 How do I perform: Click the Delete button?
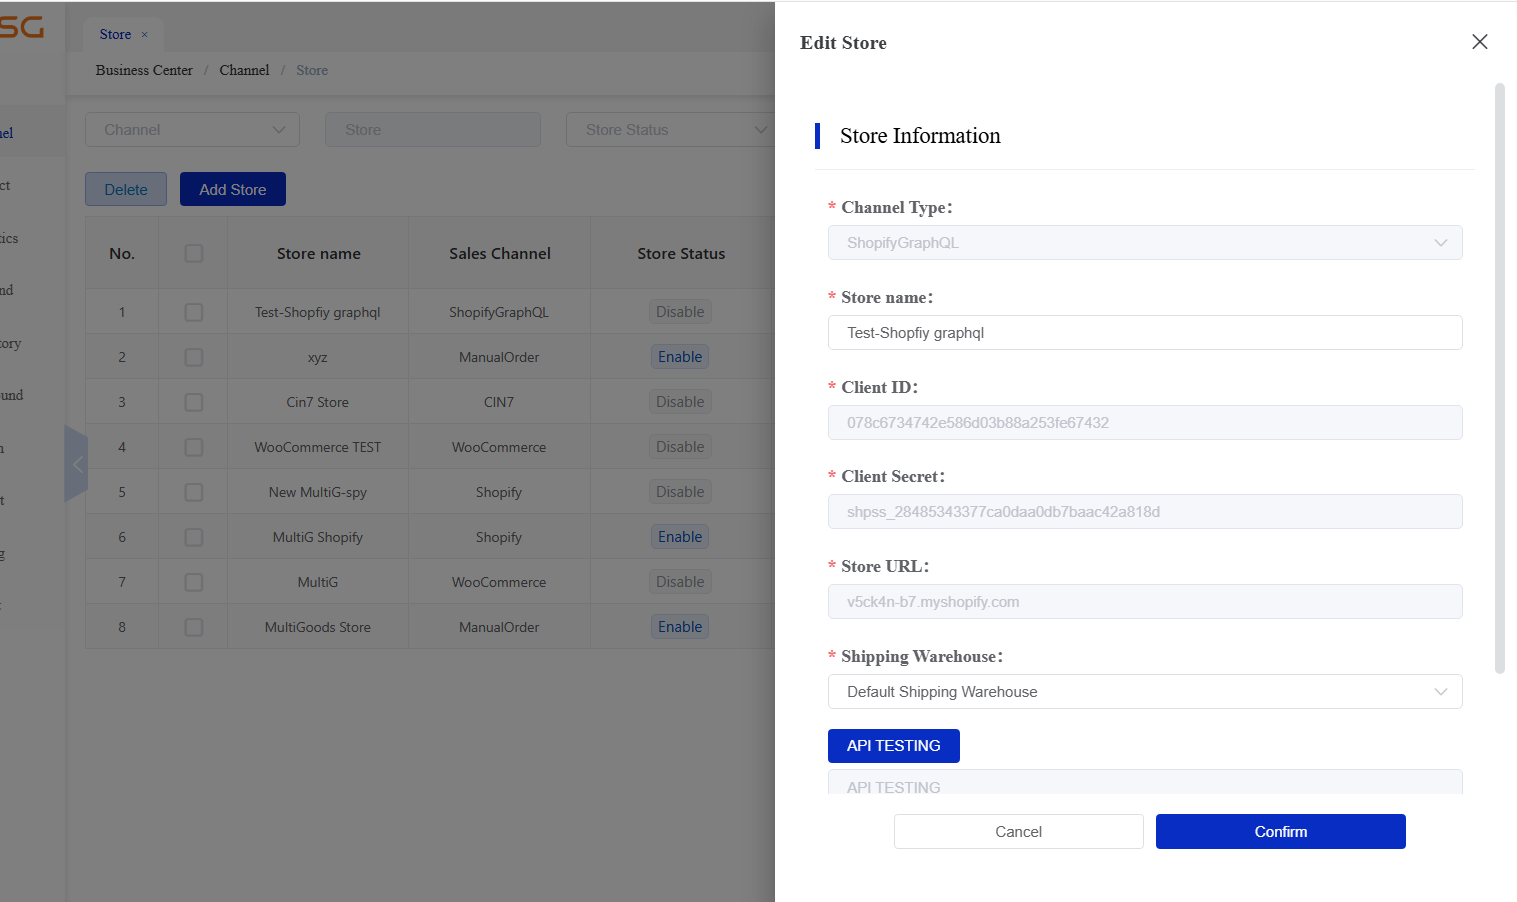(x=126, y=190)
